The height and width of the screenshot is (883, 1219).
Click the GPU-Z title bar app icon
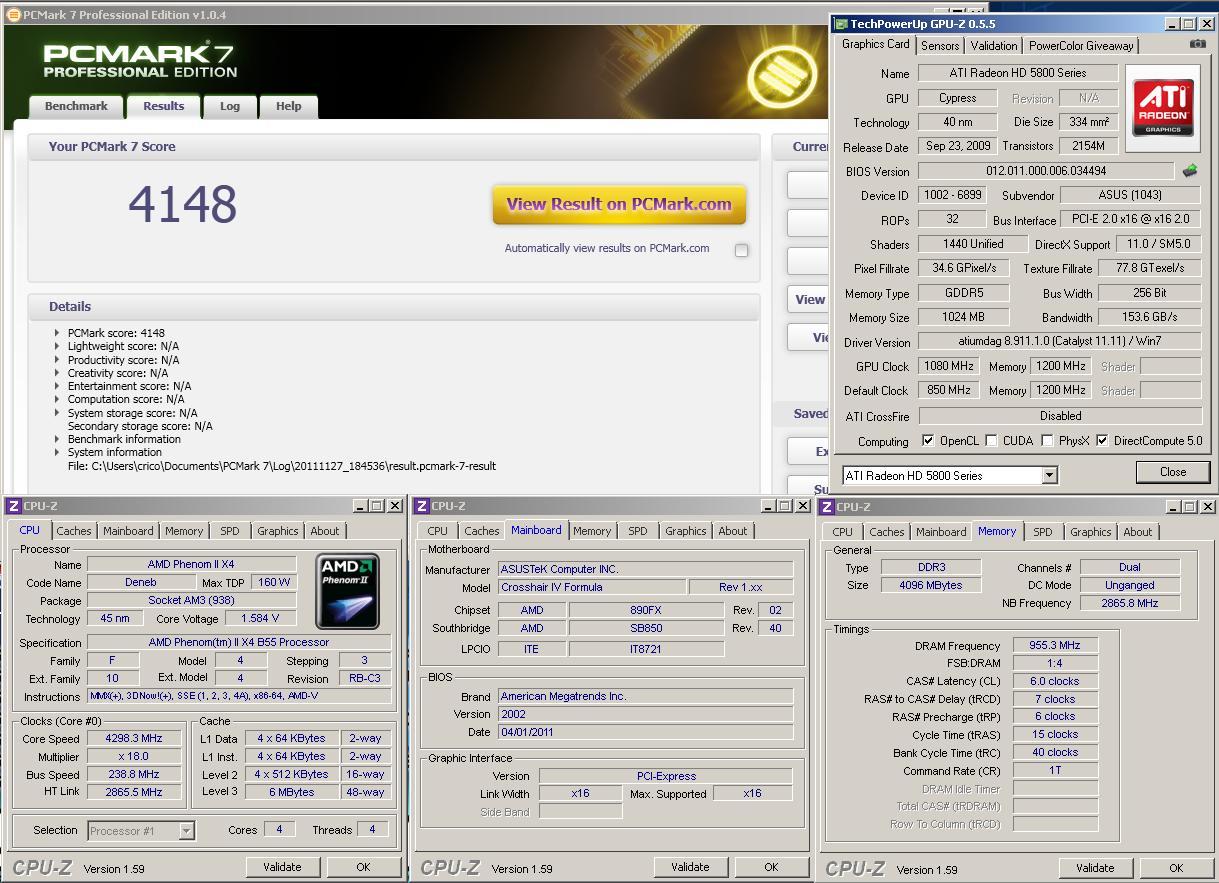[x=841, y=23]
